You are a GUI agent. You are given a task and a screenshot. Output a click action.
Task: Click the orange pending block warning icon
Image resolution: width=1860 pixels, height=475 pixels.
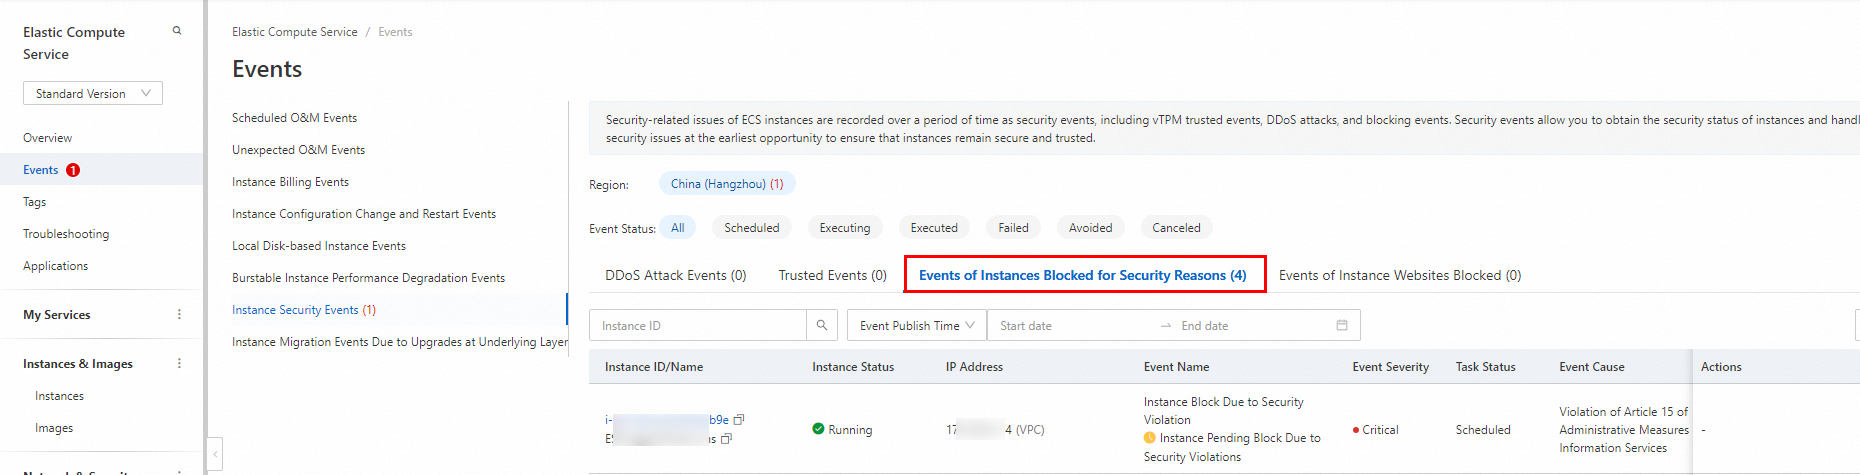point(1150,438)
